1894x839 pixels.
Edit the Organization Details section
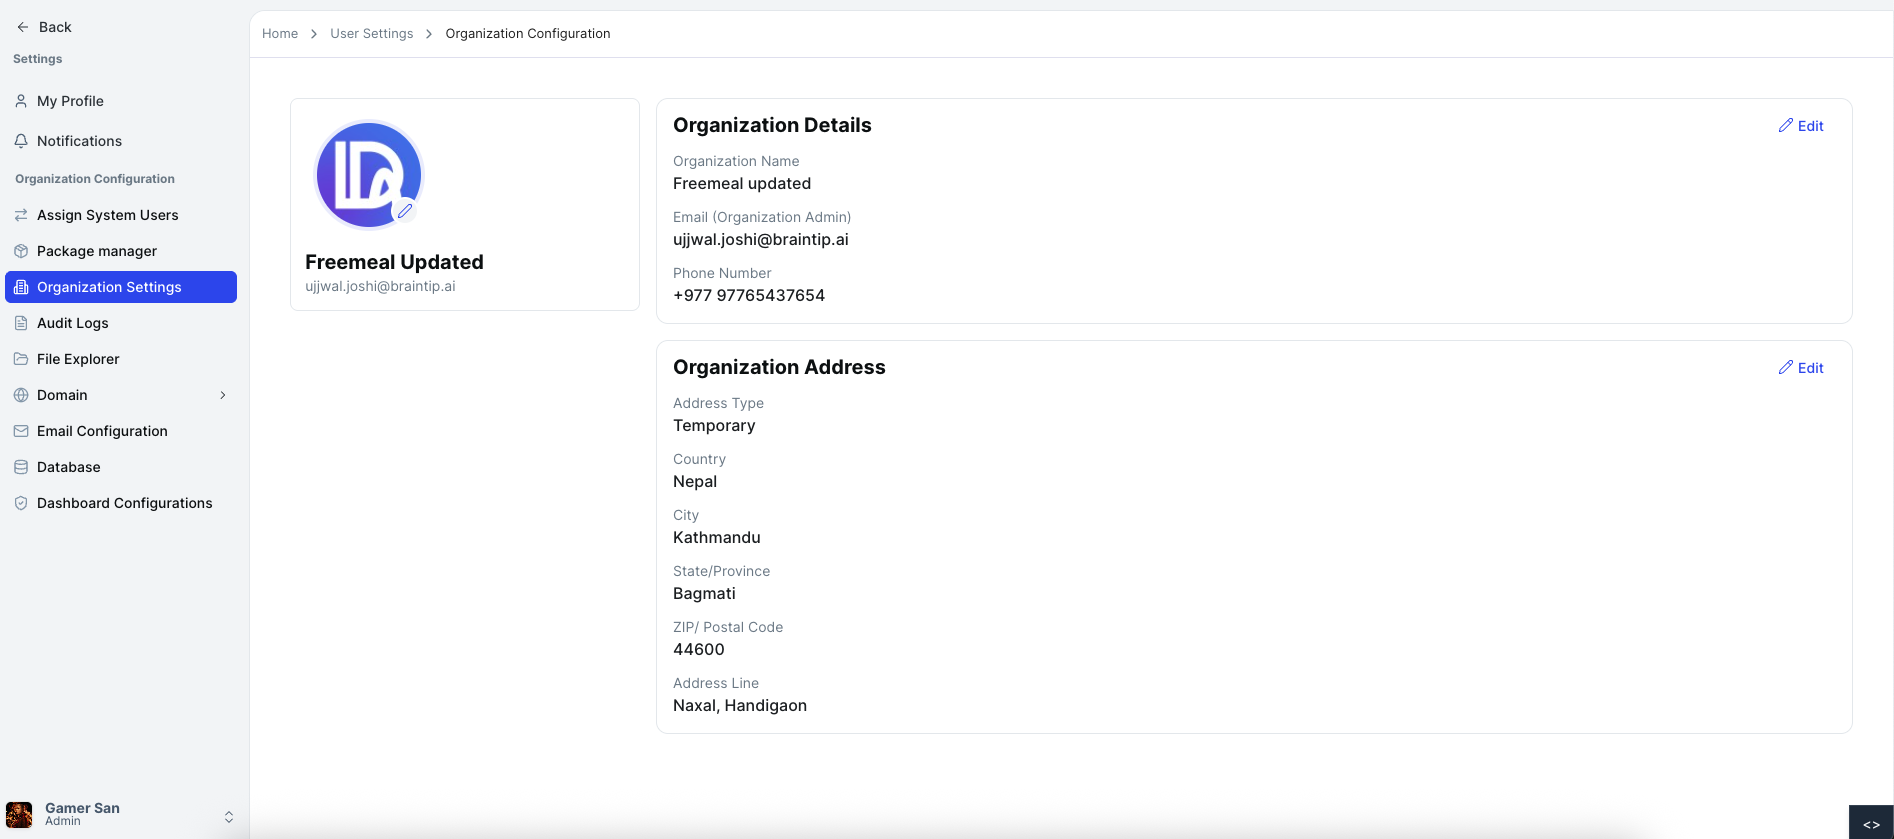point(1801,126)
